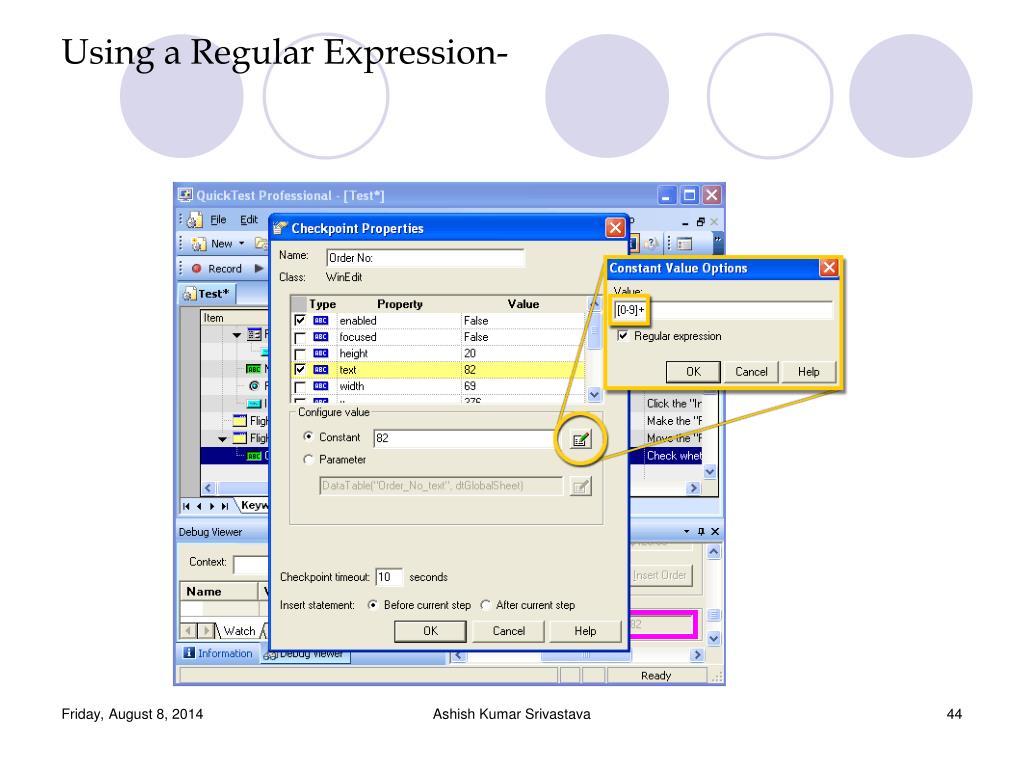Select the Parameter radio button
The height and width of the screenshot is (768, 1024).
click(308, 459)
